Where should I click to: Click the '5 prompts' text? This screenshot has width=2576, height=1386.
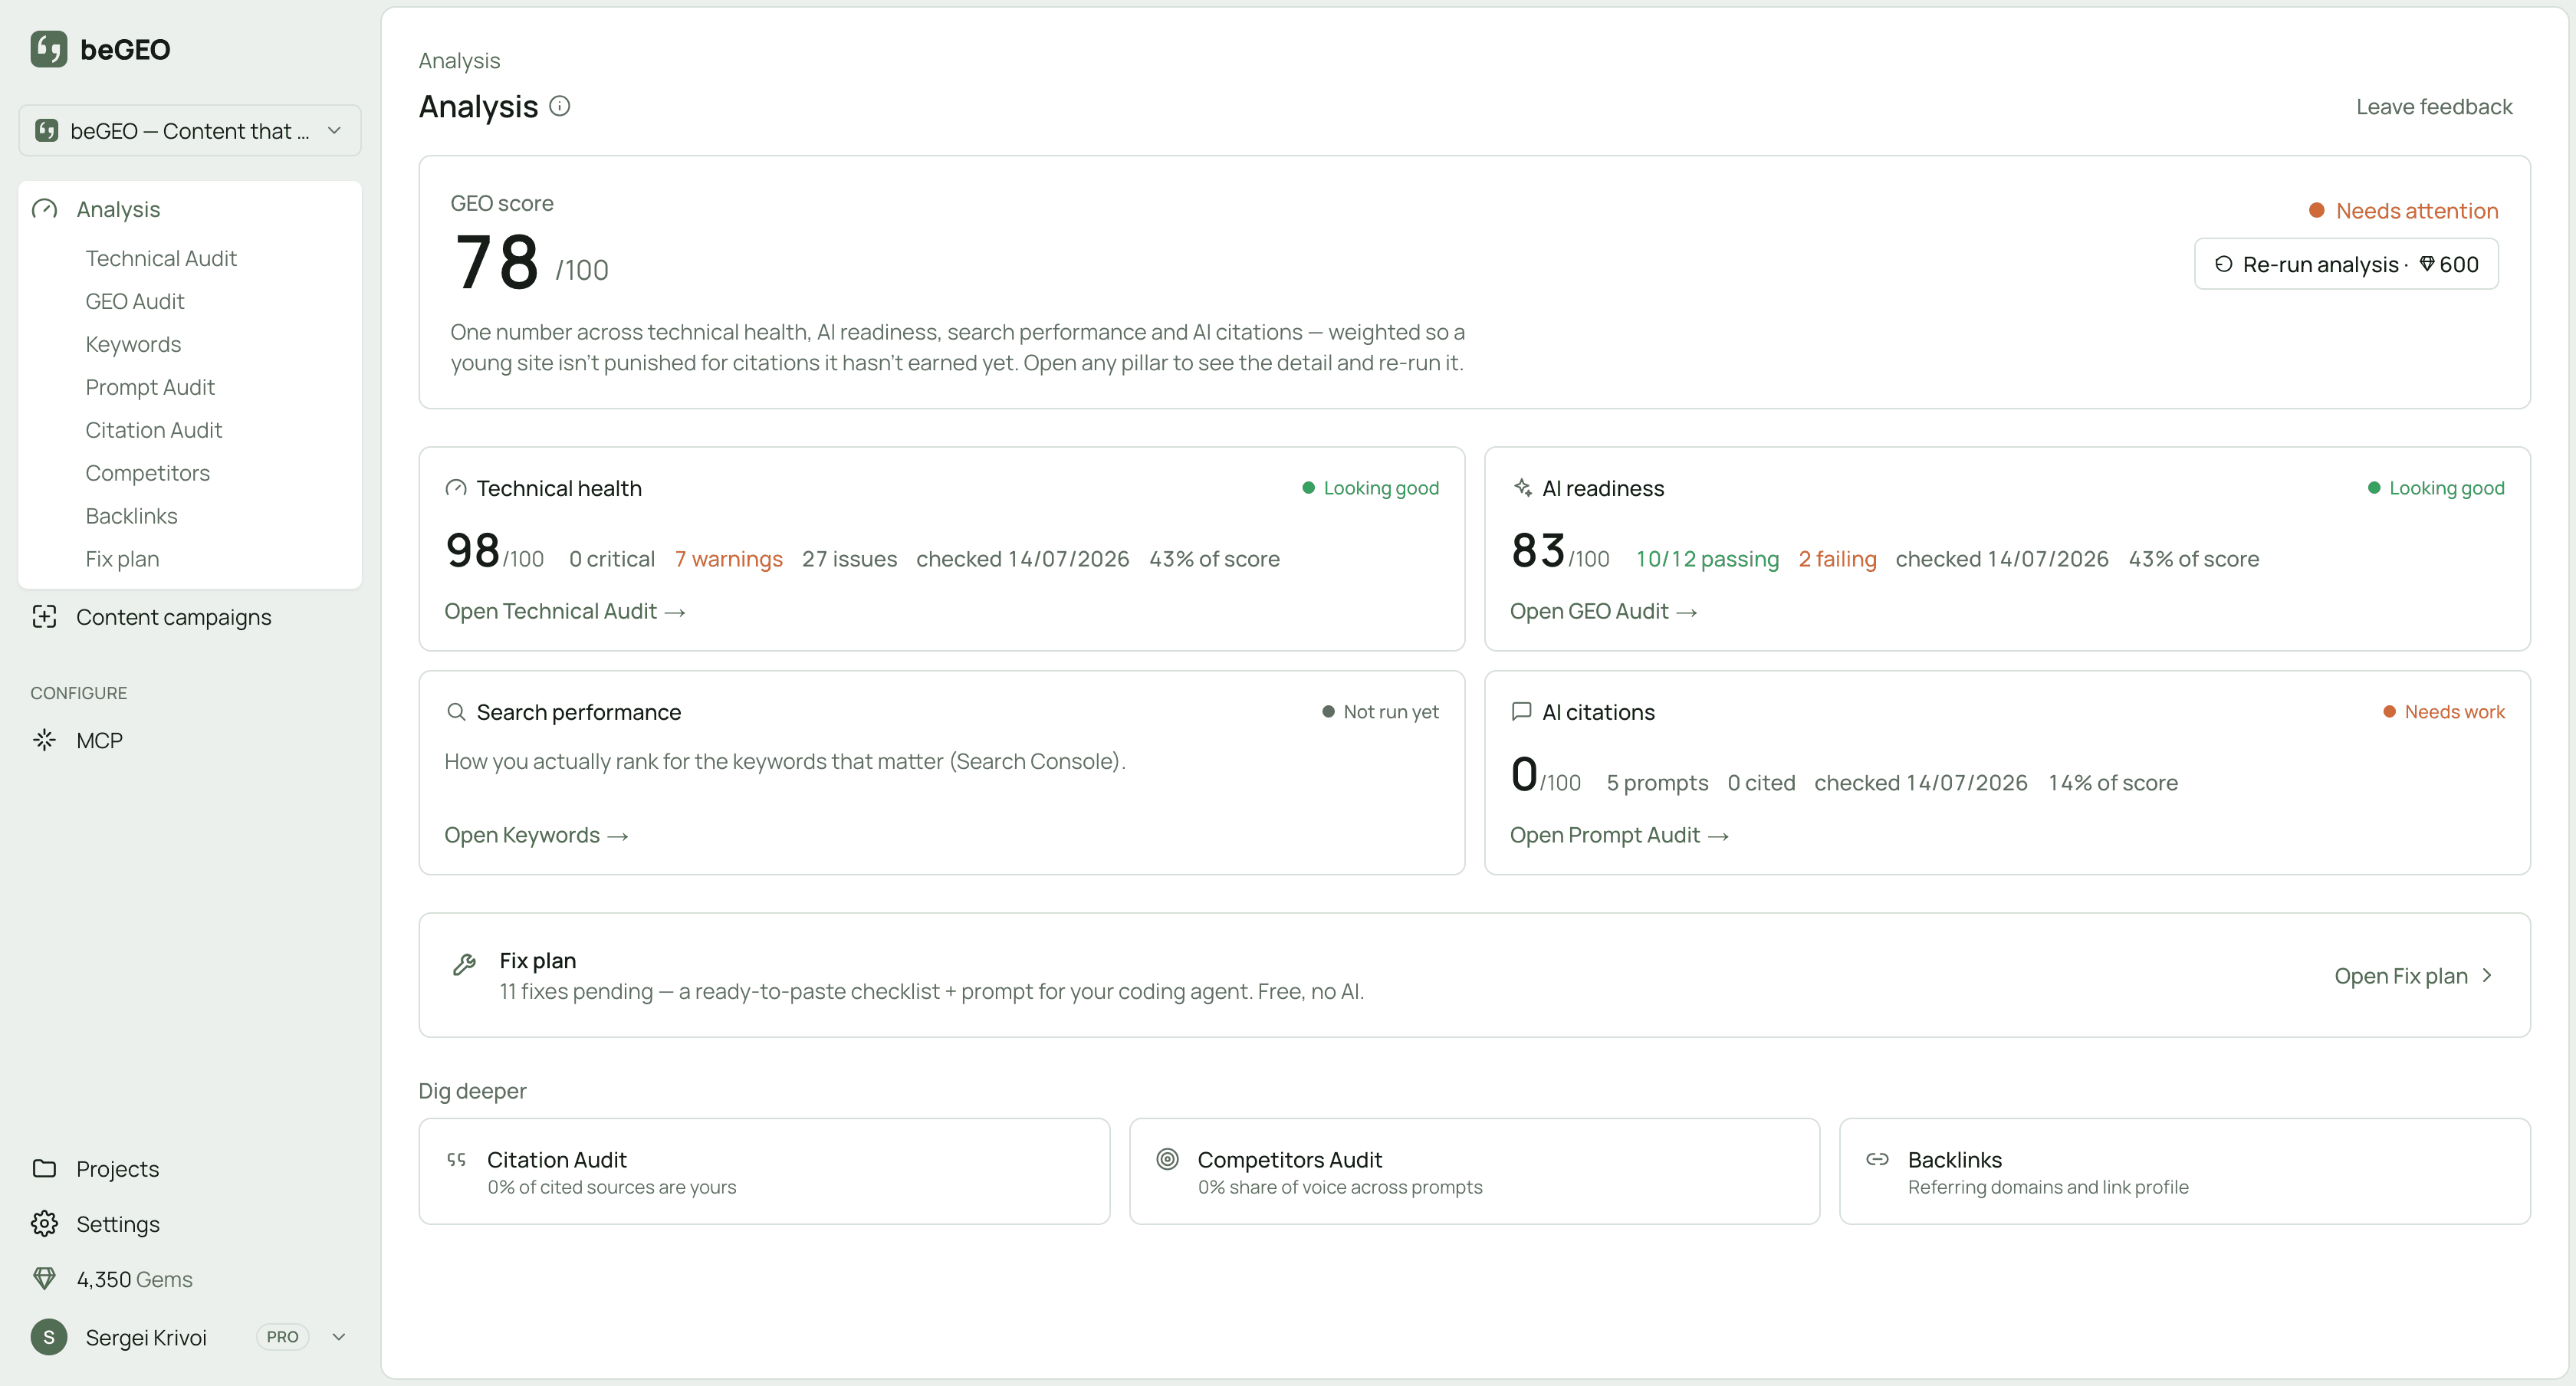pos(1657,783)
